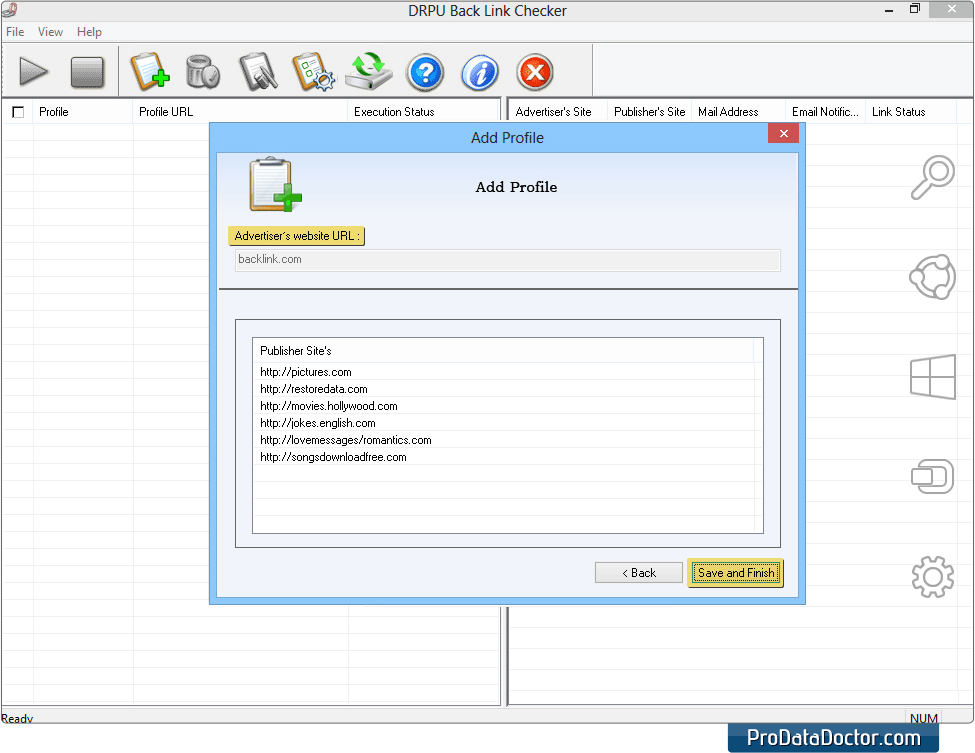Select http://lovemessages/romantics.com row
This screenshot has height=753, width=975.
point(503,440)
